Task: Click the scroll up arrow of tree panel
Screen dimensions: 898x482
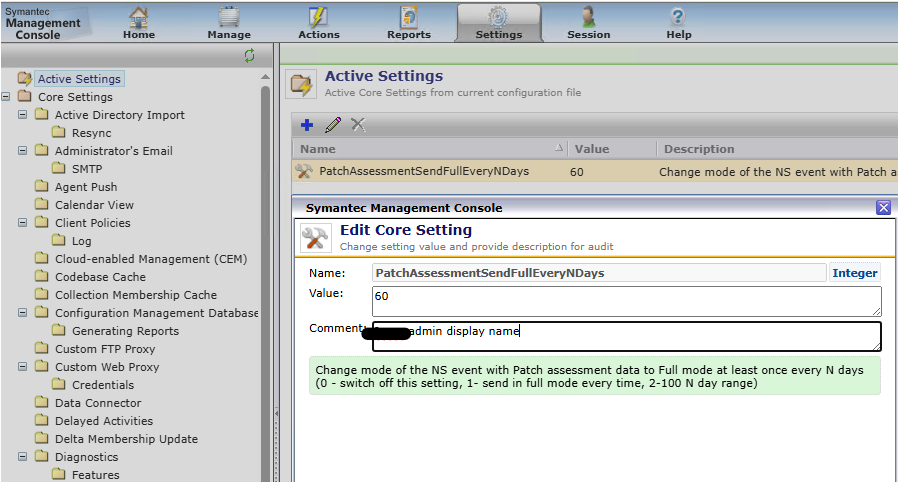Action: click(x=265, y=76)
